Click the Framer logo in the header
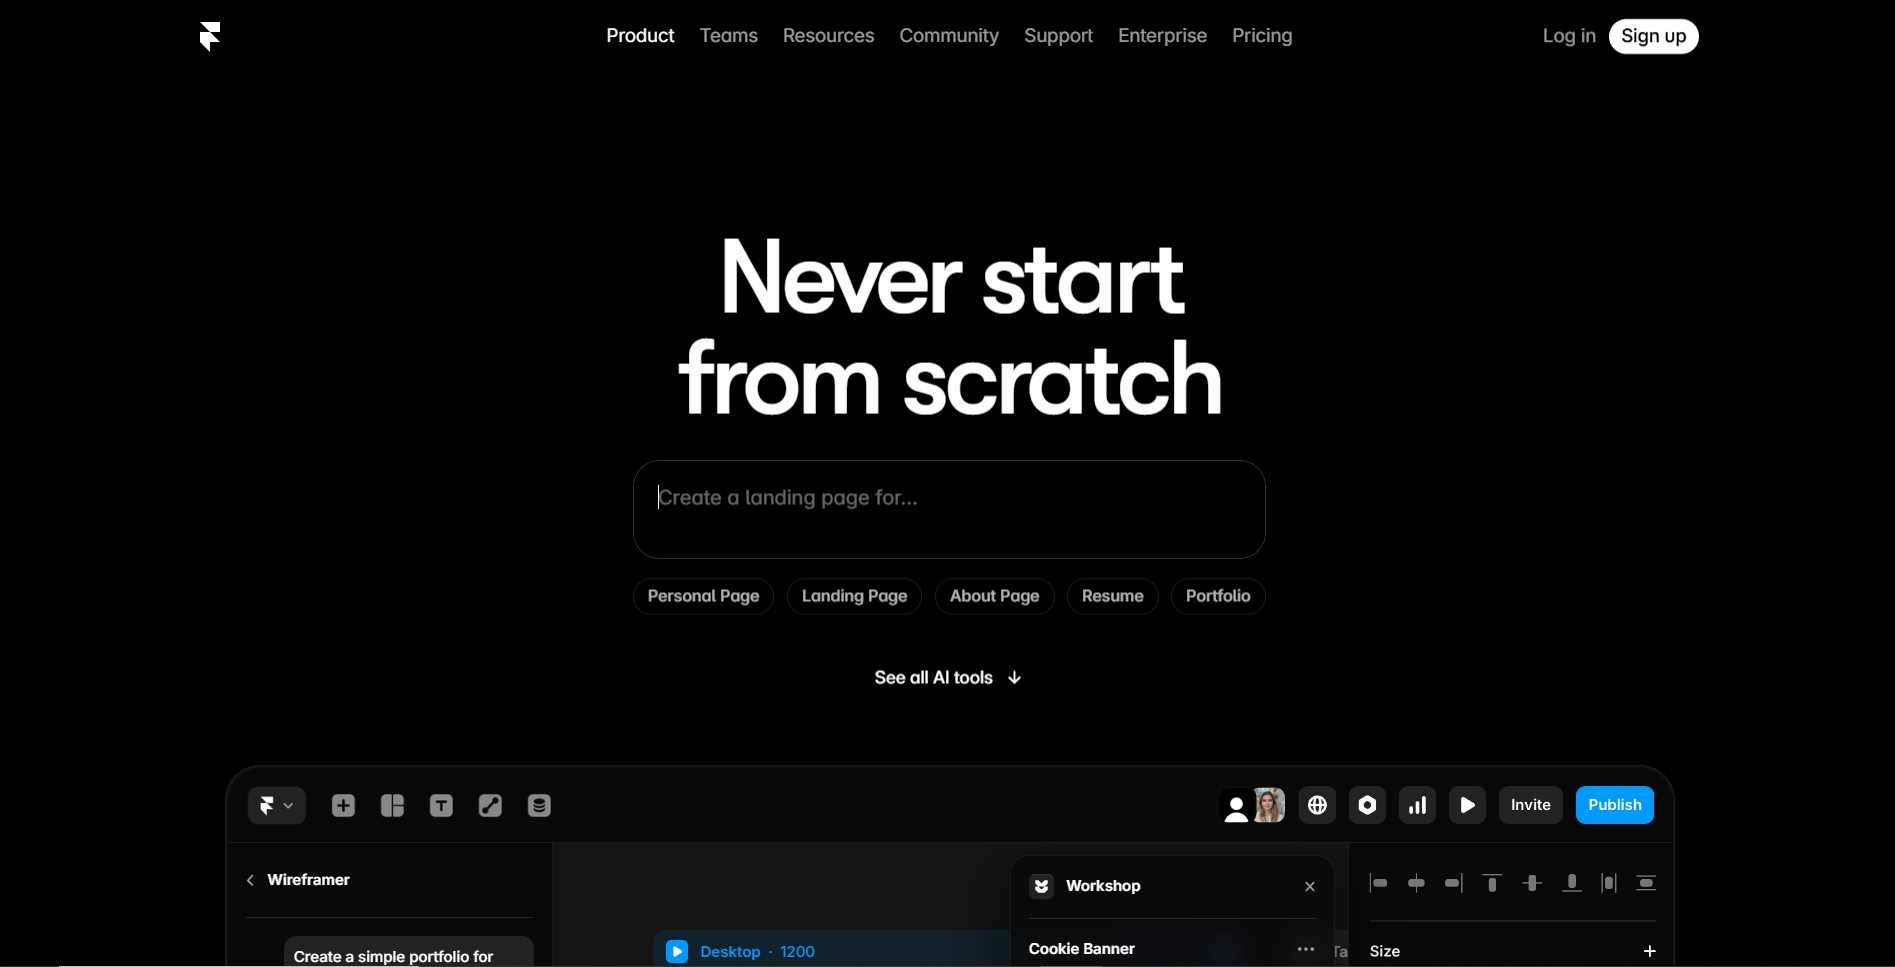The width and height of the screenshot is (1895, 967). [x=210, y=36]
